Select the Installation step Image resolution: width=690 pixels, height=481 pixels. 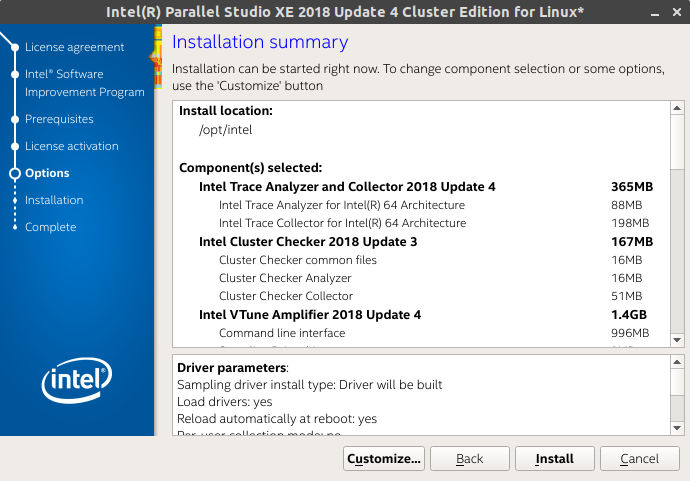[54, 200]
